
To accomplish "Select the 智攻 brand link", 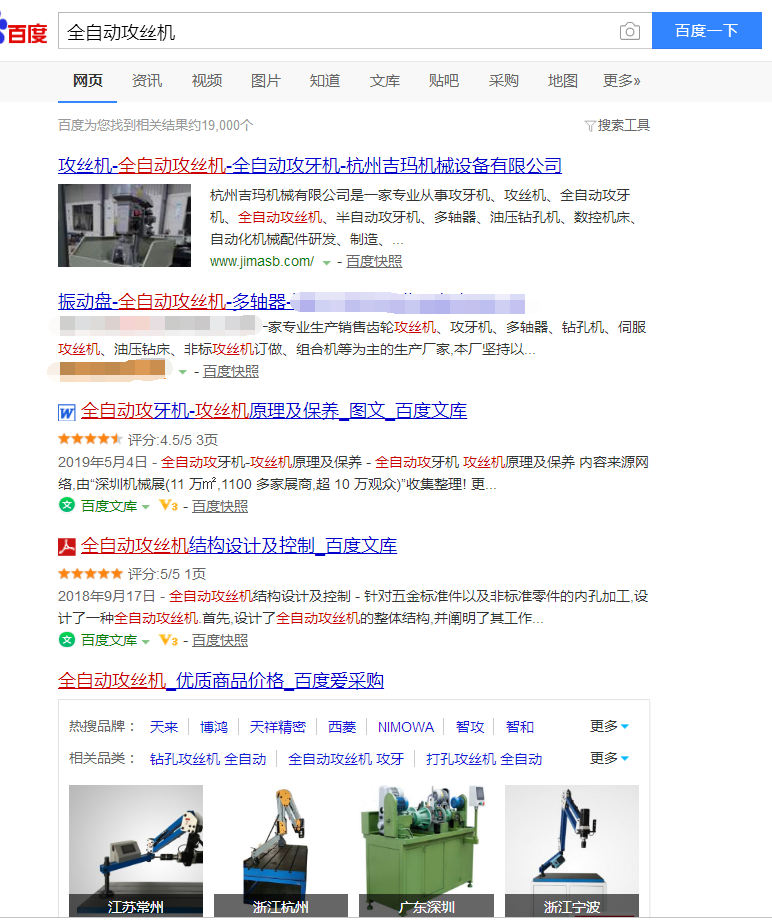I will pos(470,727).
